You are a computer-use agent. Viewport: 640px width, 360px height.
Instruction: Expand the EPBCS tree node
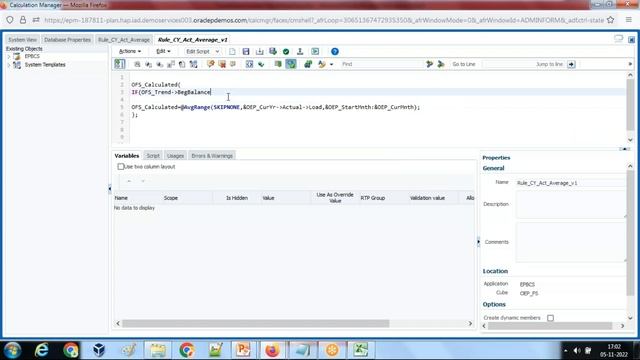coord(9,56)
